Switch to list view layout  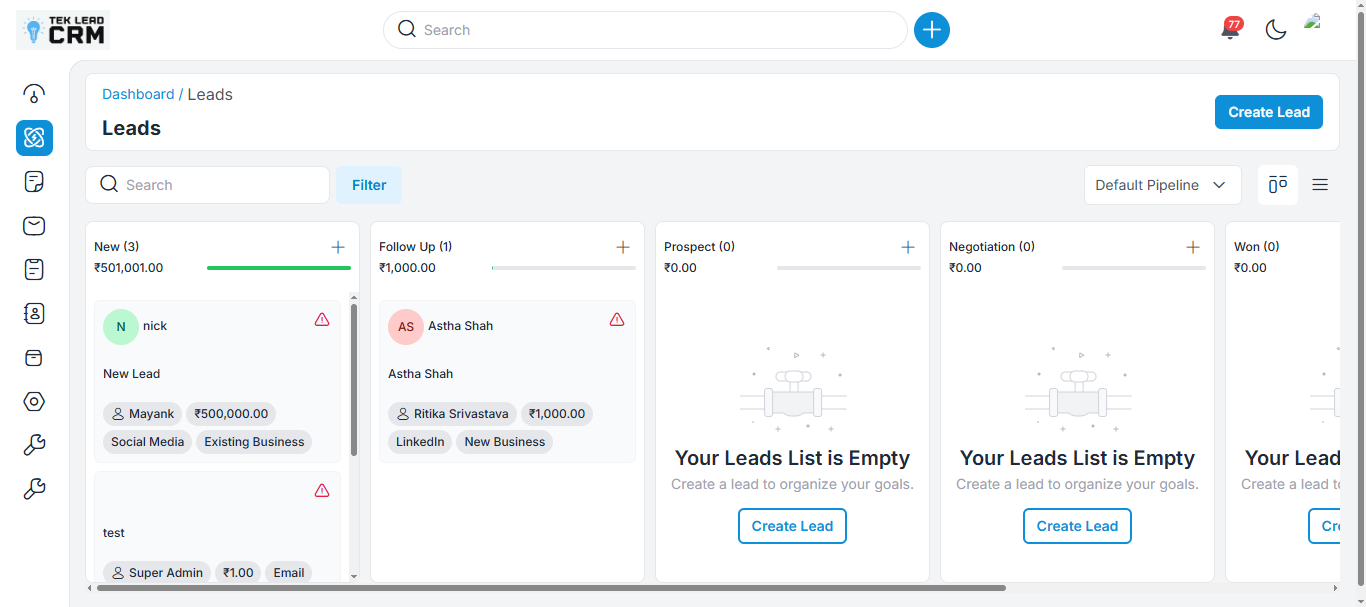click(1320, 185)
